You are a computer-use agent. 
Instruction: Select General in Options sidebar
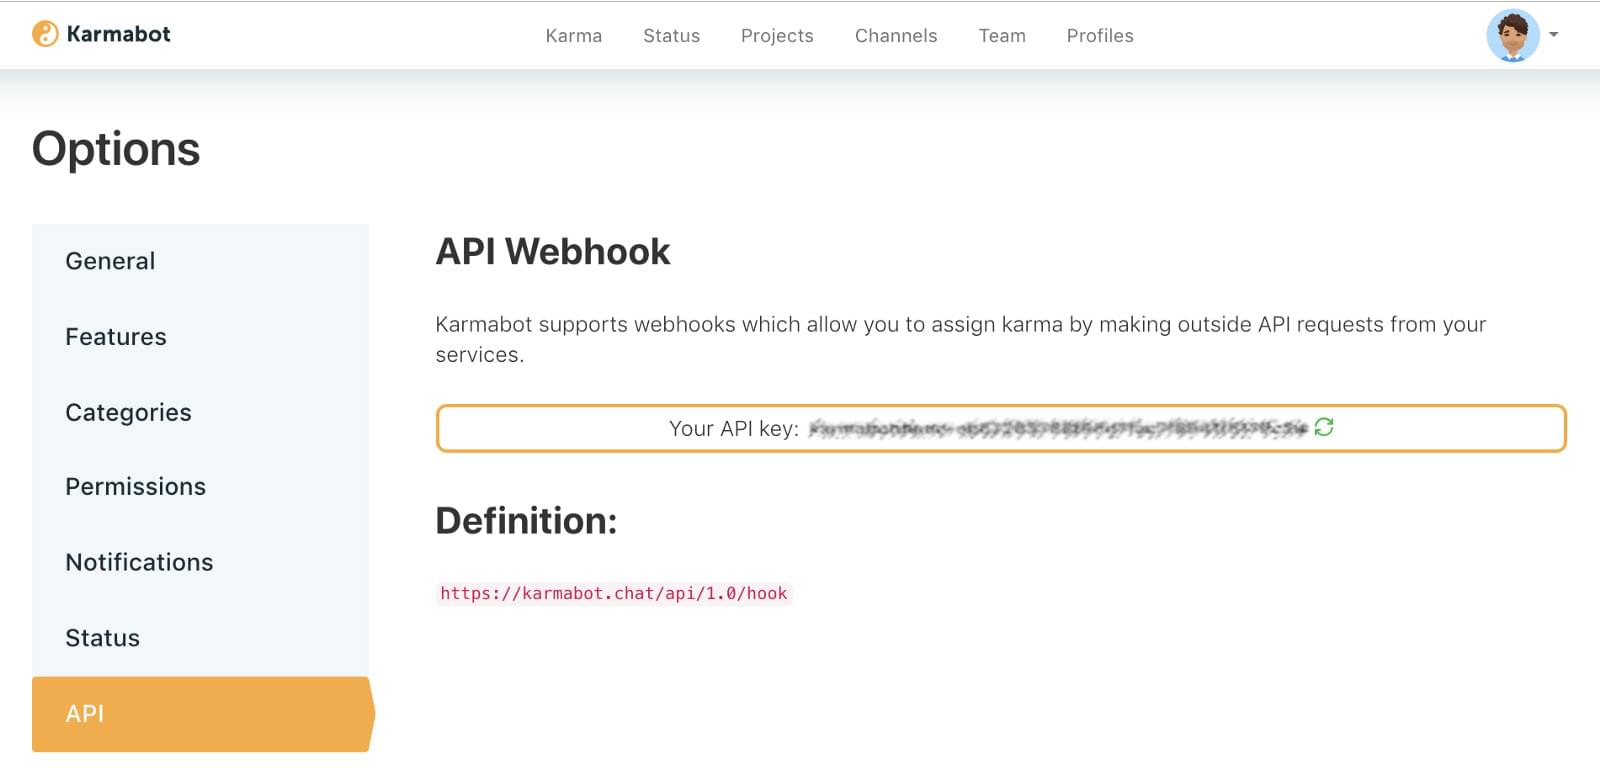(201, 261)
